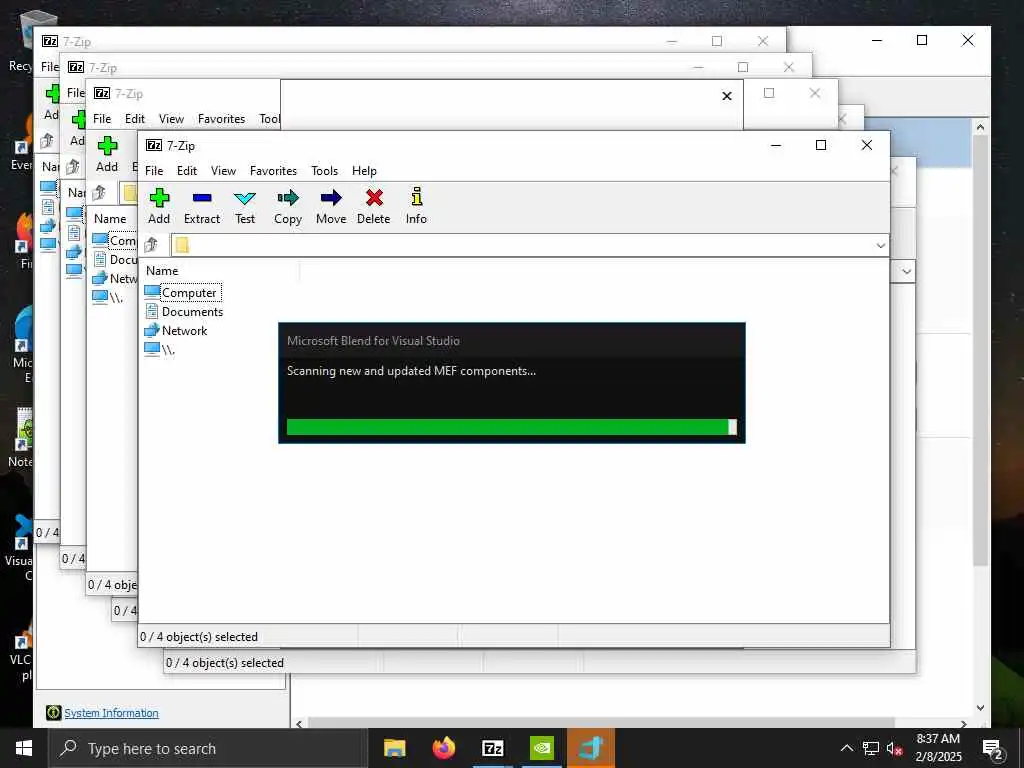Click the scroll down arrow in background window

(980, 707)
